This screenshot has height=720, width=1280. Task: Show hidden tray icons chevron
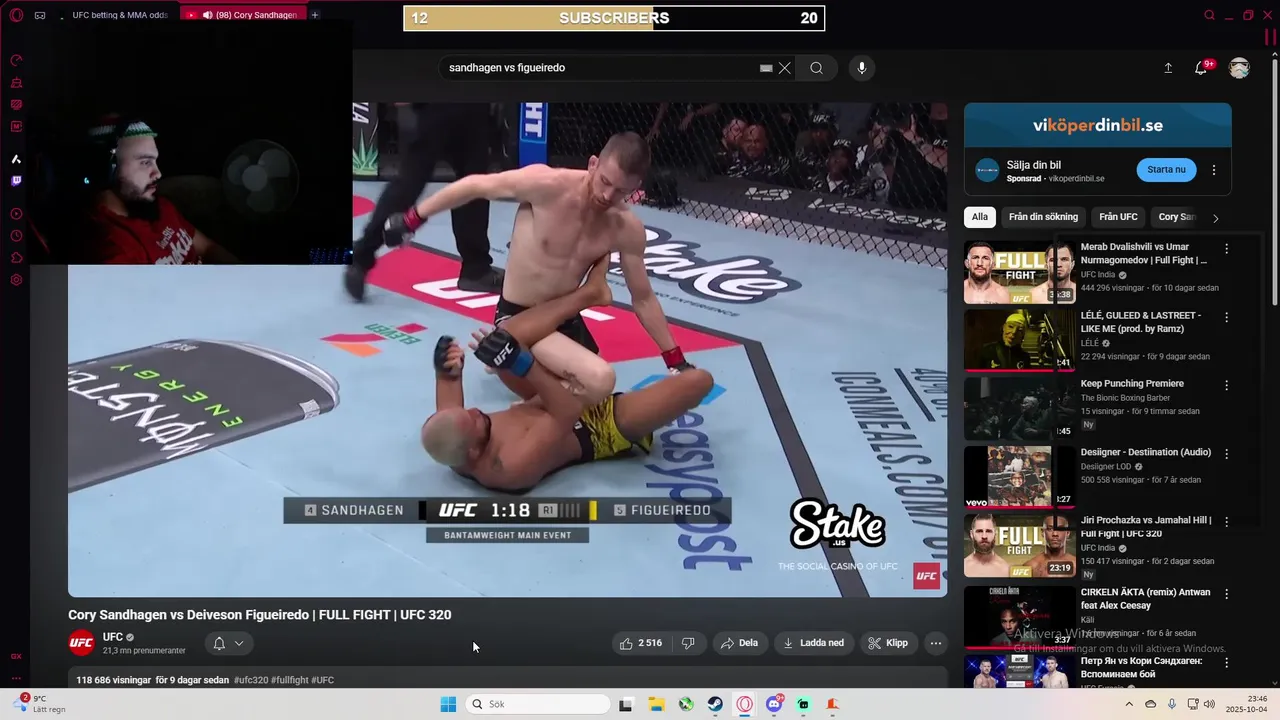1130,704
